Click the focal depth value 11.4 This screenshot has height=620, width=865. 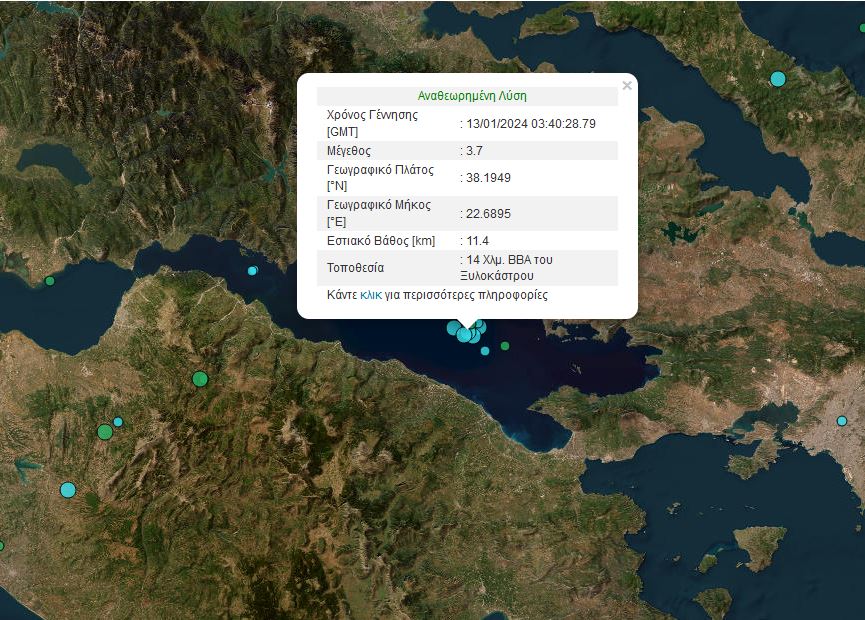pyautogui.click(x=477, y=241)
